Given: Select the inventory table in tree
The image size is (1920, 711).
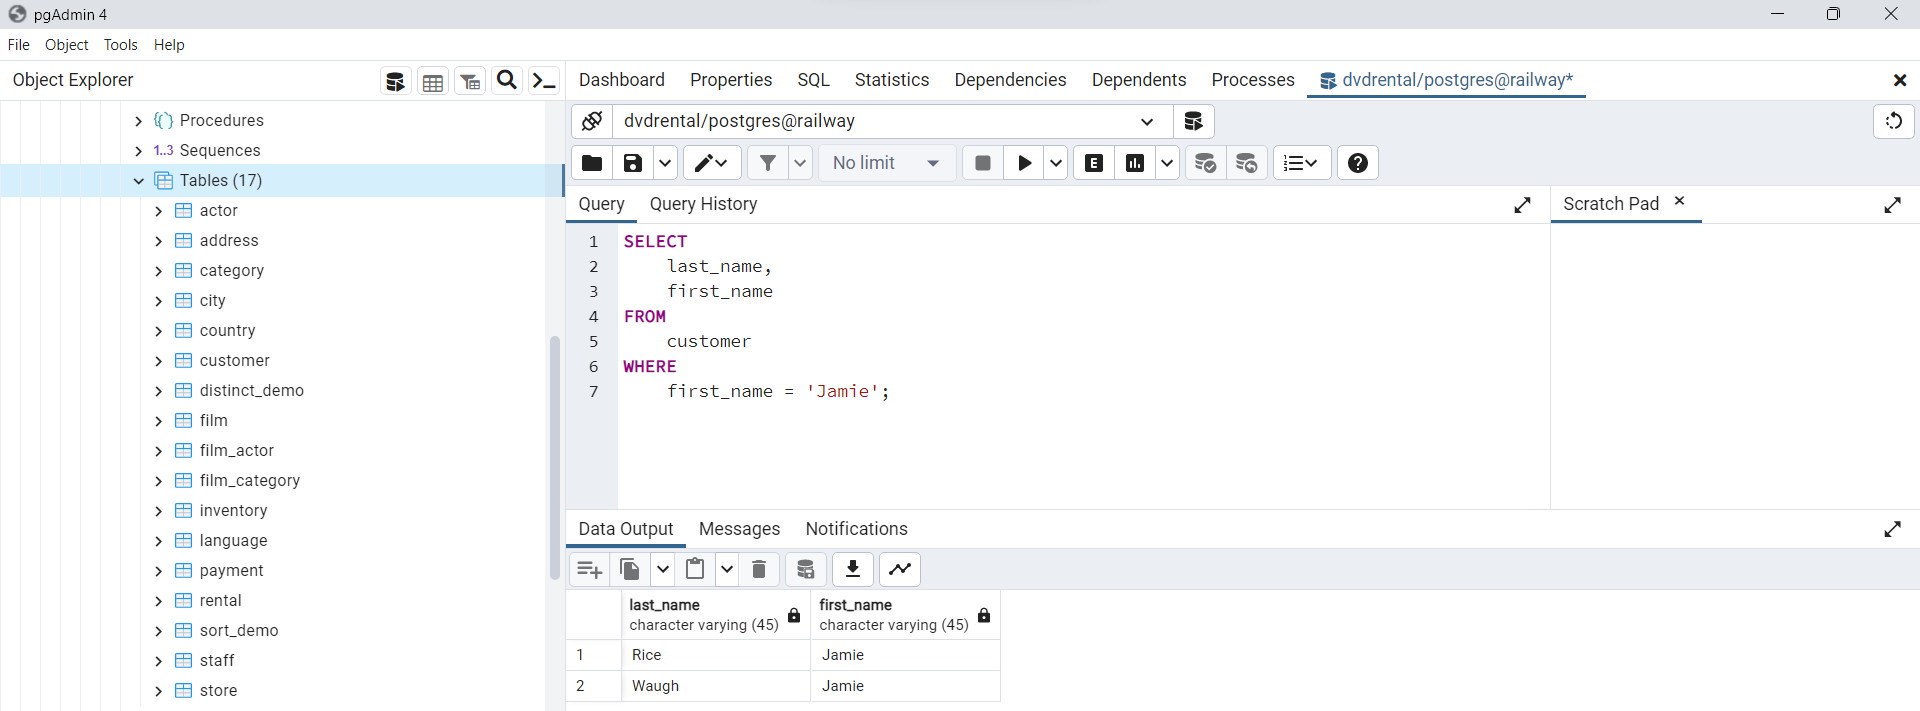Looking at the screenshot, I should 233,511.
